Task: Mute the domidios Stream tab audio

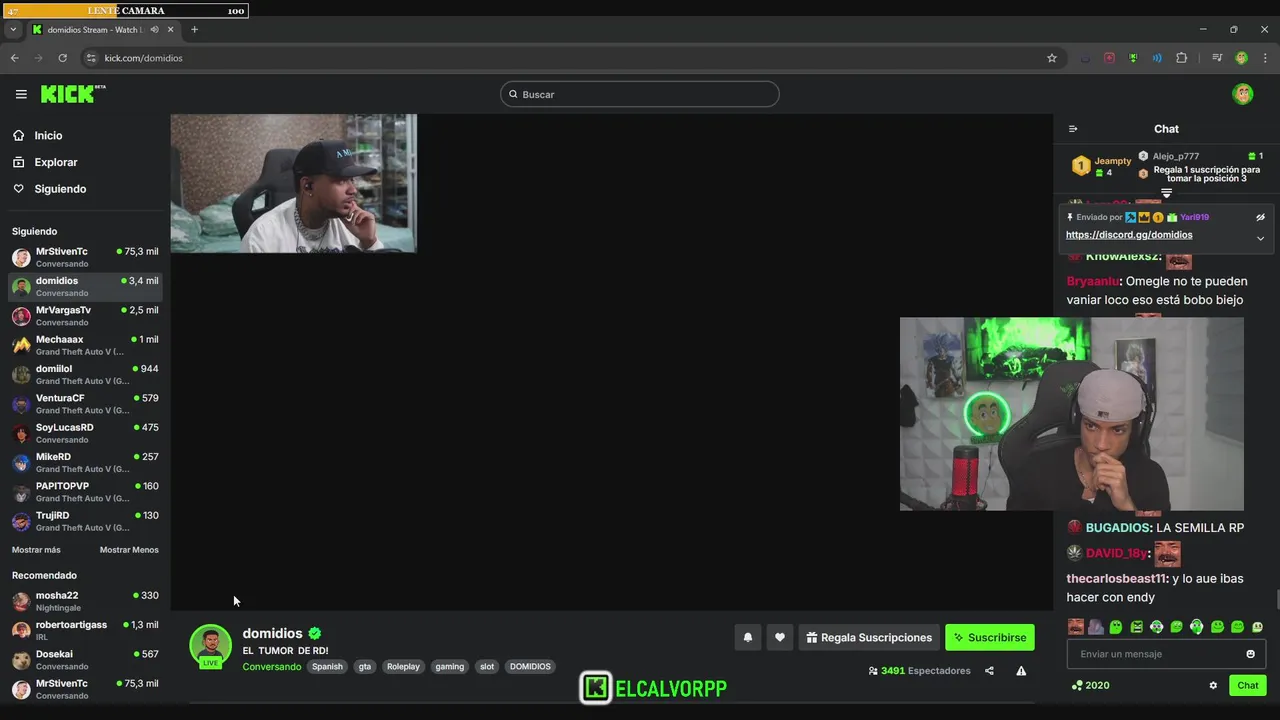Action: [154, 30]
